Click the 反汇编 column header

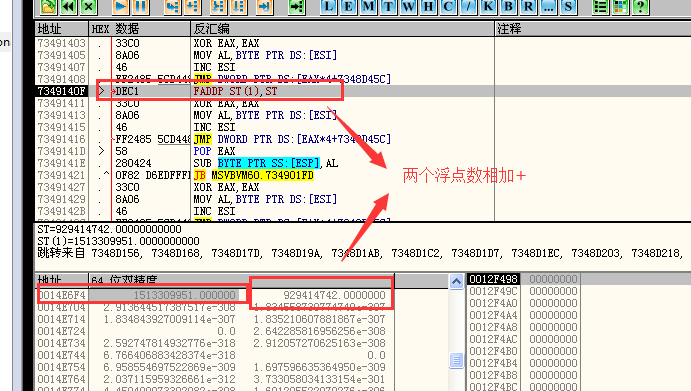[342, 29]
